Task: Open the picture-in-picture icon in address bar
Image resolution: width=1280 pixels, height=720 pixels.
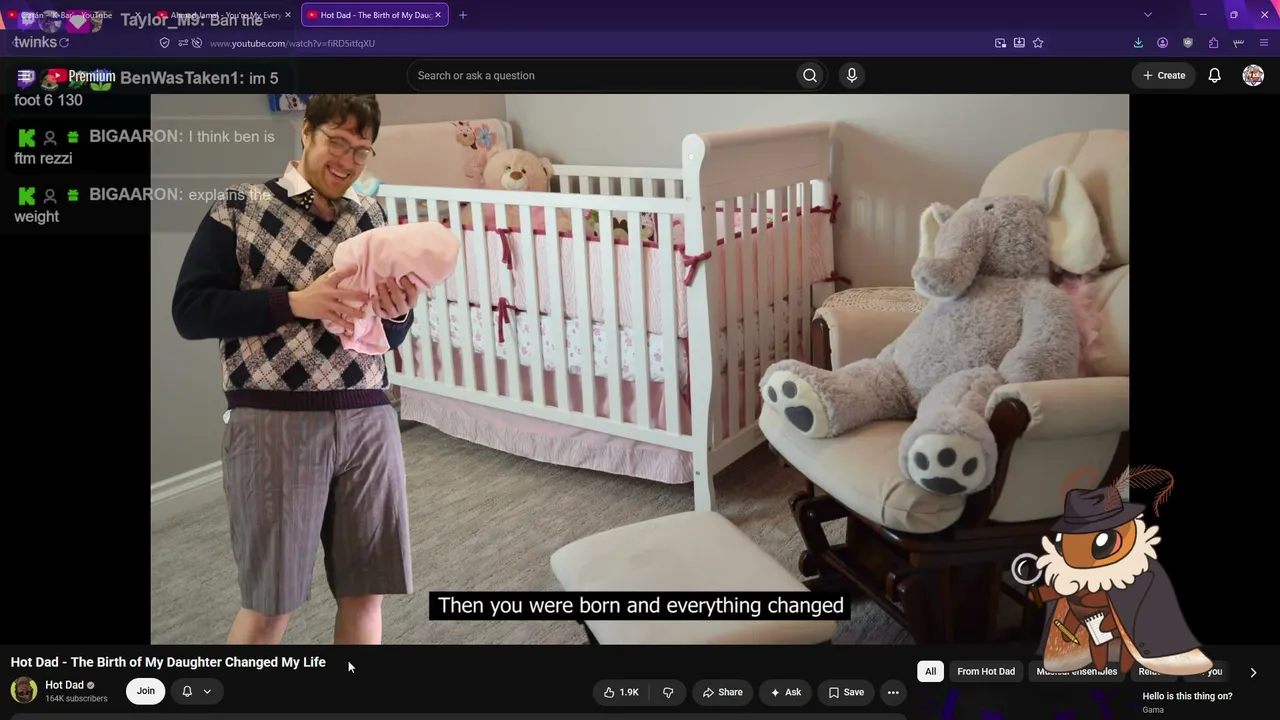Action: tap(1000, 43)
